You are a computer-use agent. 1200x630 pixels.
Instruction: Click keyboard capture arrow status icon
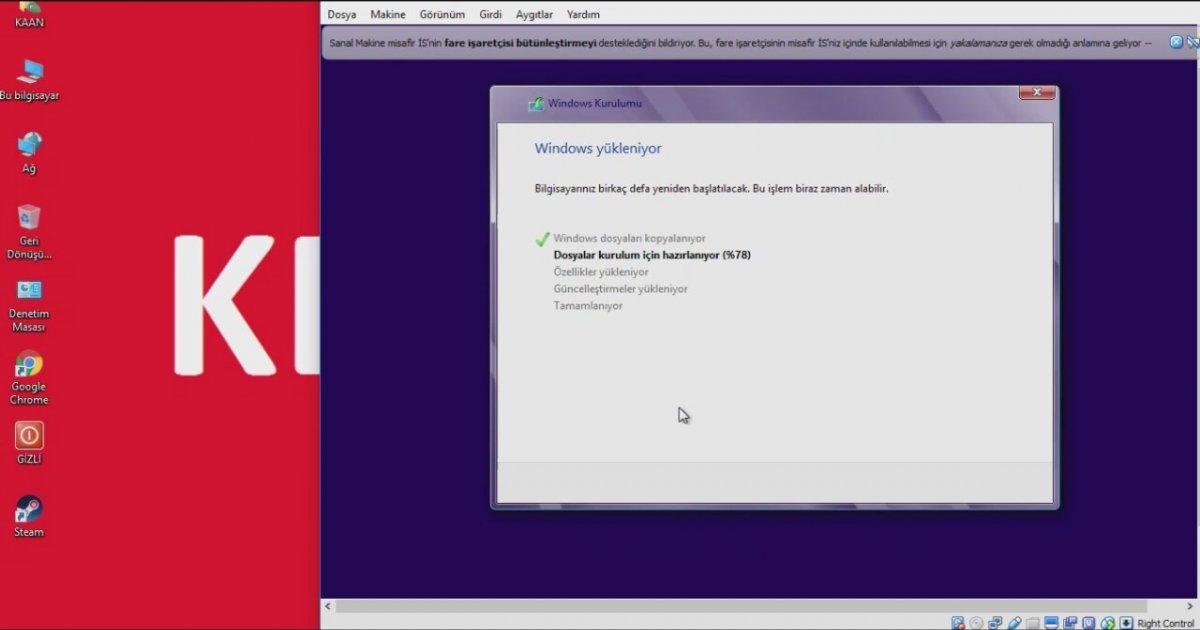1126,623
